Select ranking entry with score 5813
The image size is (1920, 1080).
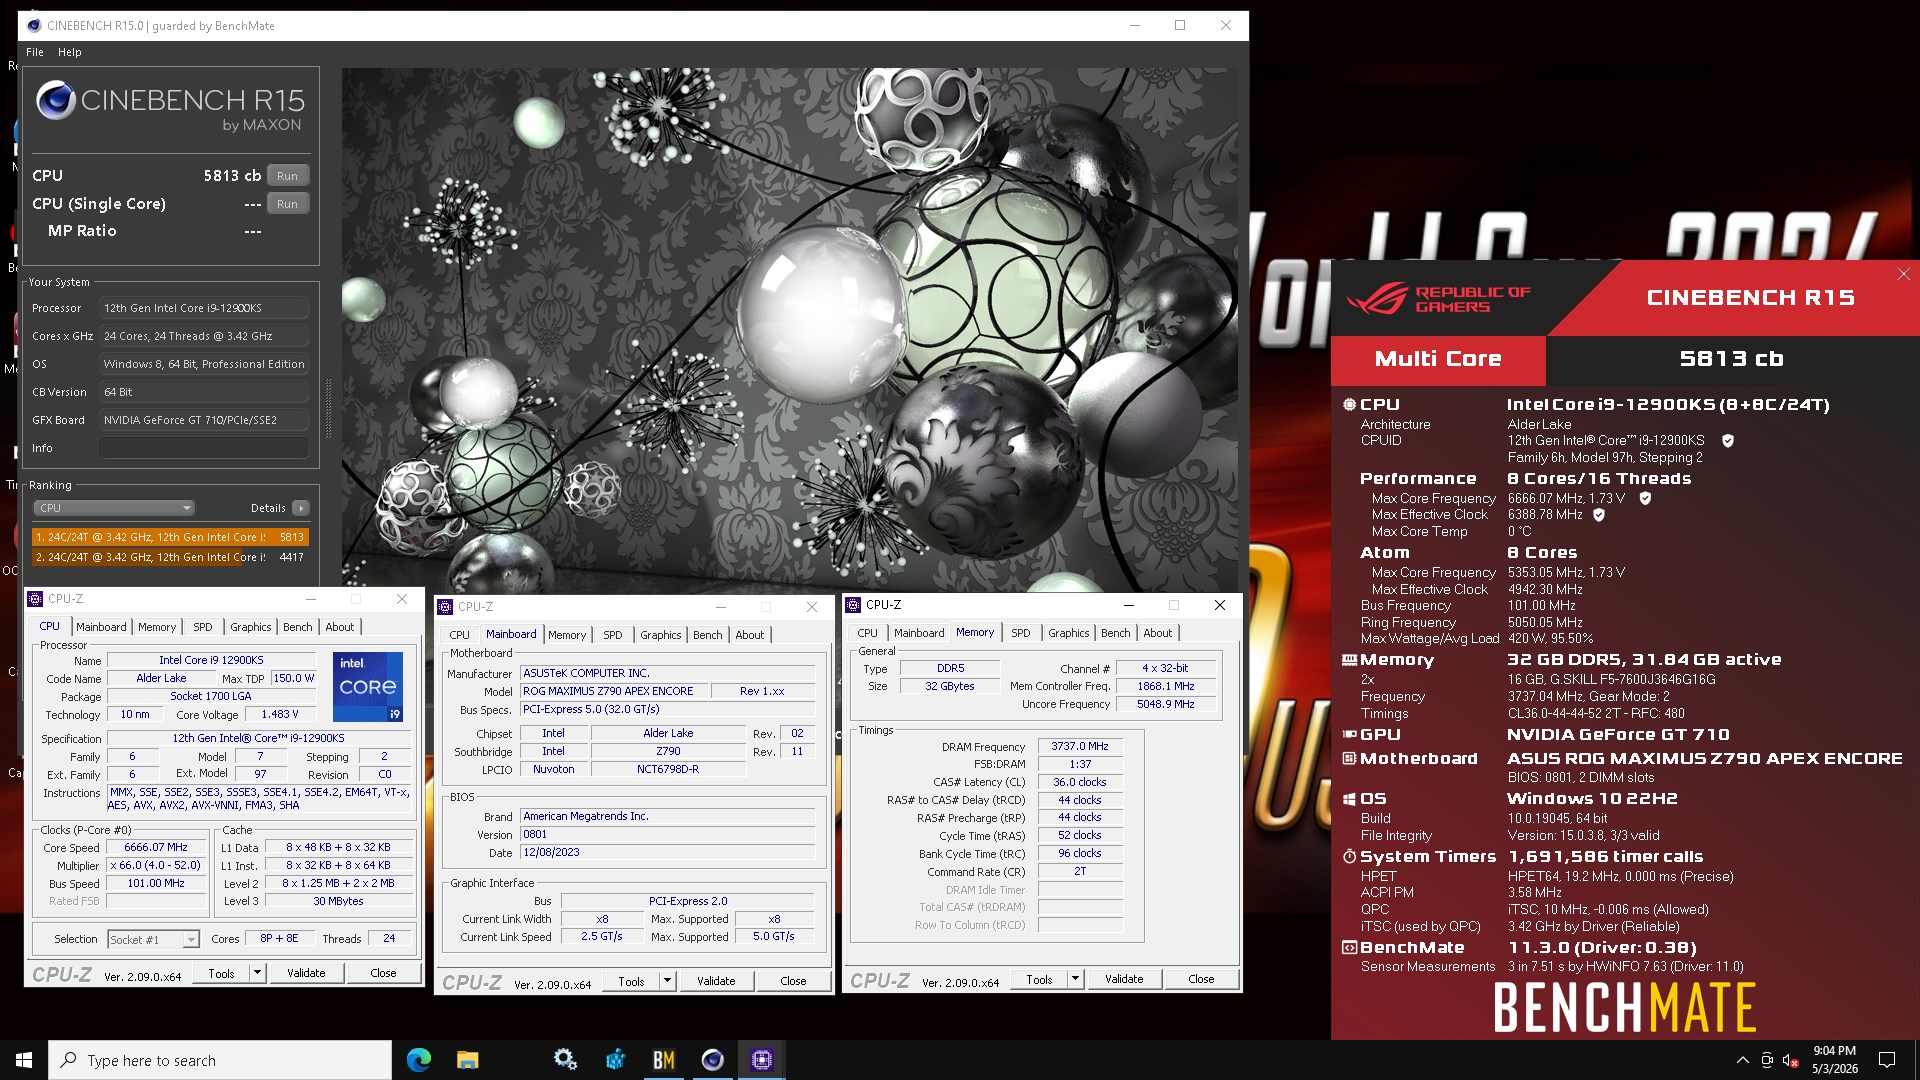click(x=170, y=537)
